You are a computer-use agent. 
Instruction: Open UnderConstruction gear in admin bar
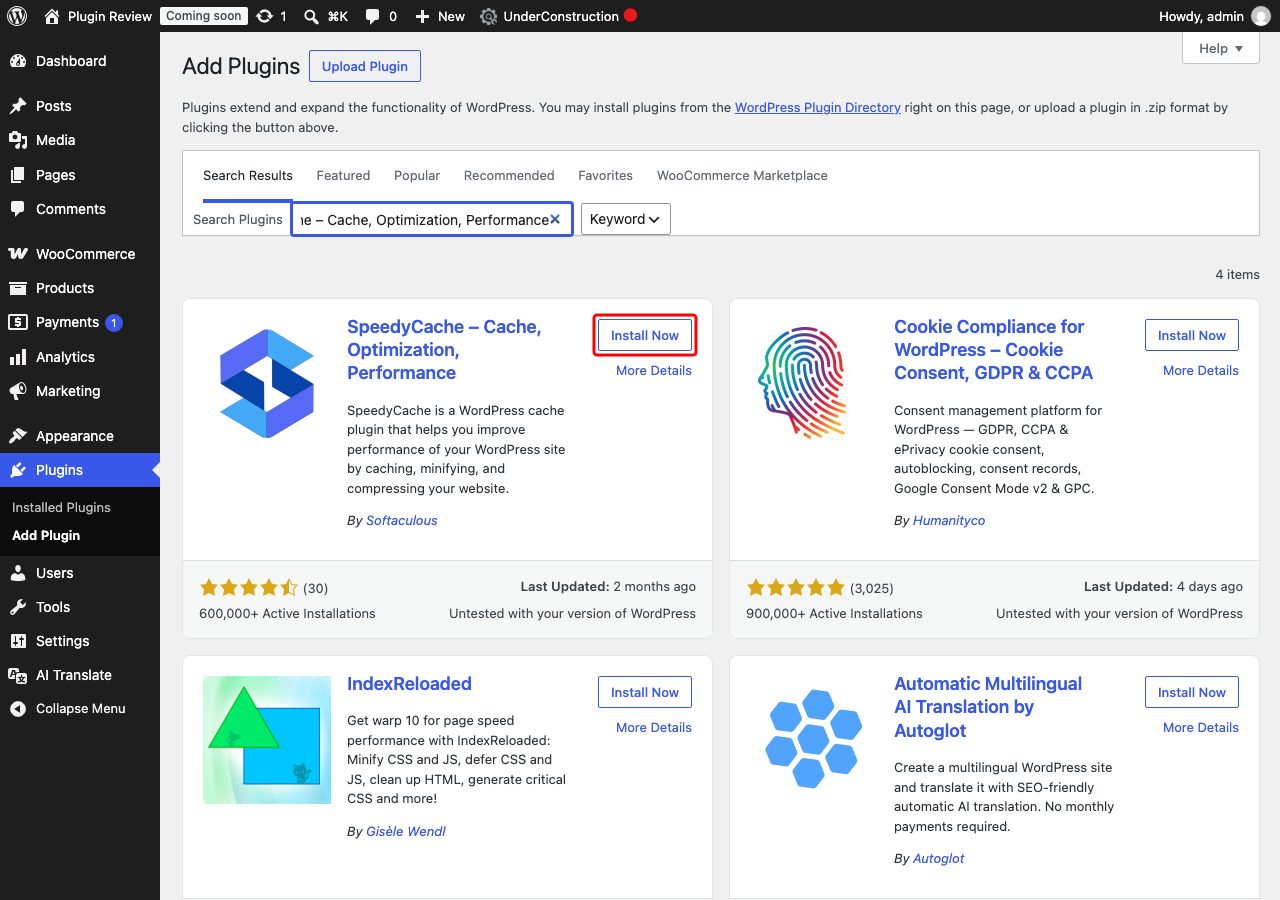(558, 16)
